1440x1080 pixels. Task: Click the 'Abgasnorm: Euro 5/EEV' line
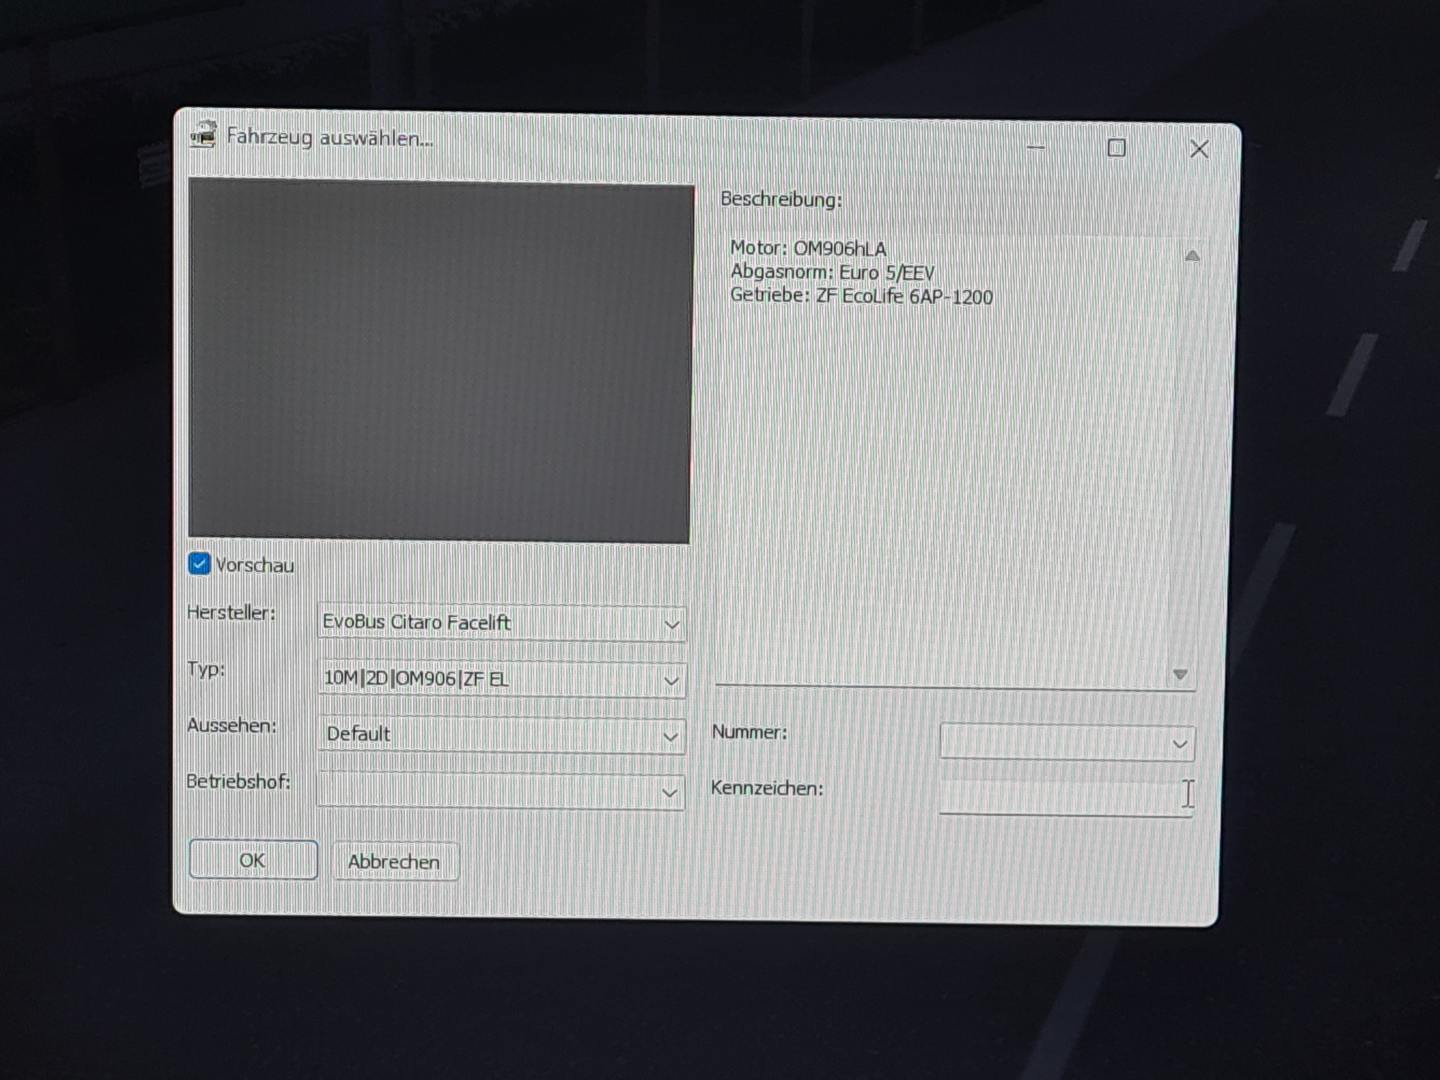[832, 272]
